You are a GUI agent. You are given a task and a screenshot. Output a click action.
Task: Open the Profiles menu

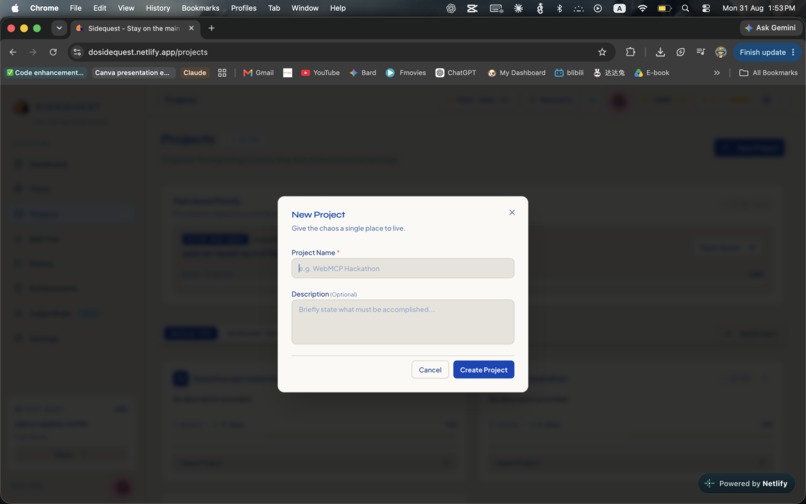point(244,8)
